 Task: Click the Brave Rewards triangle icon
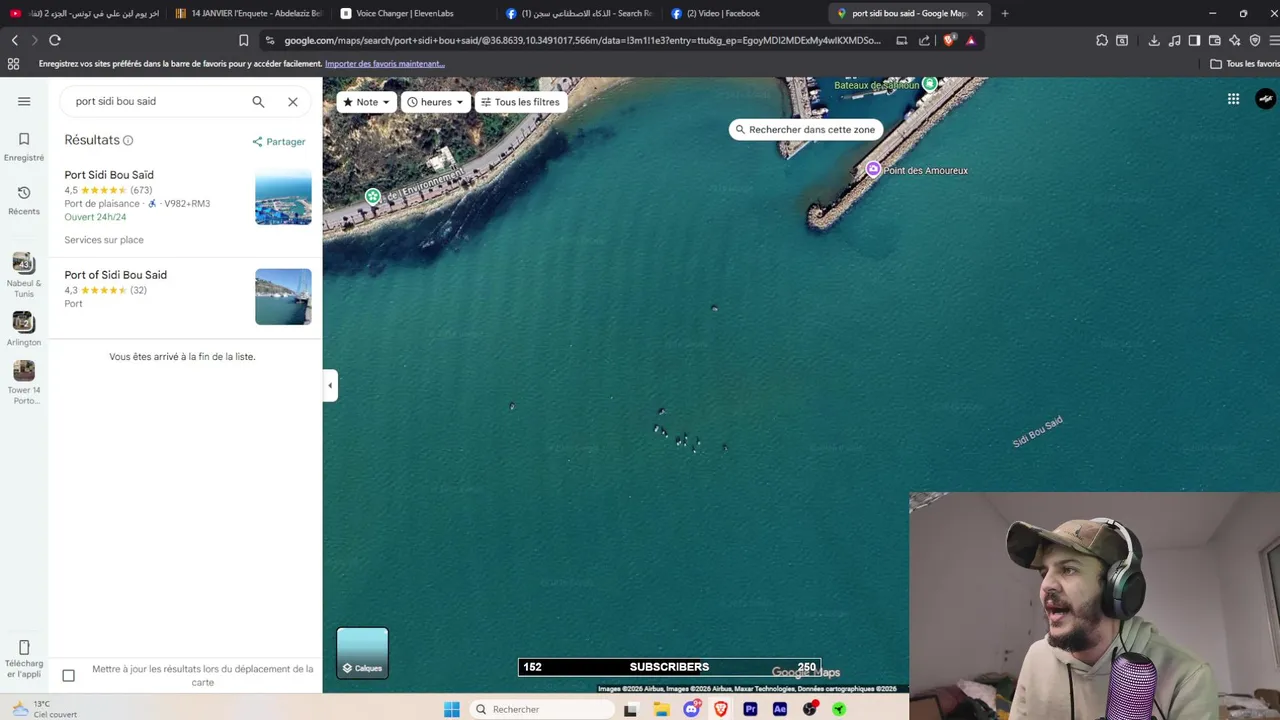tap(970, 40)
